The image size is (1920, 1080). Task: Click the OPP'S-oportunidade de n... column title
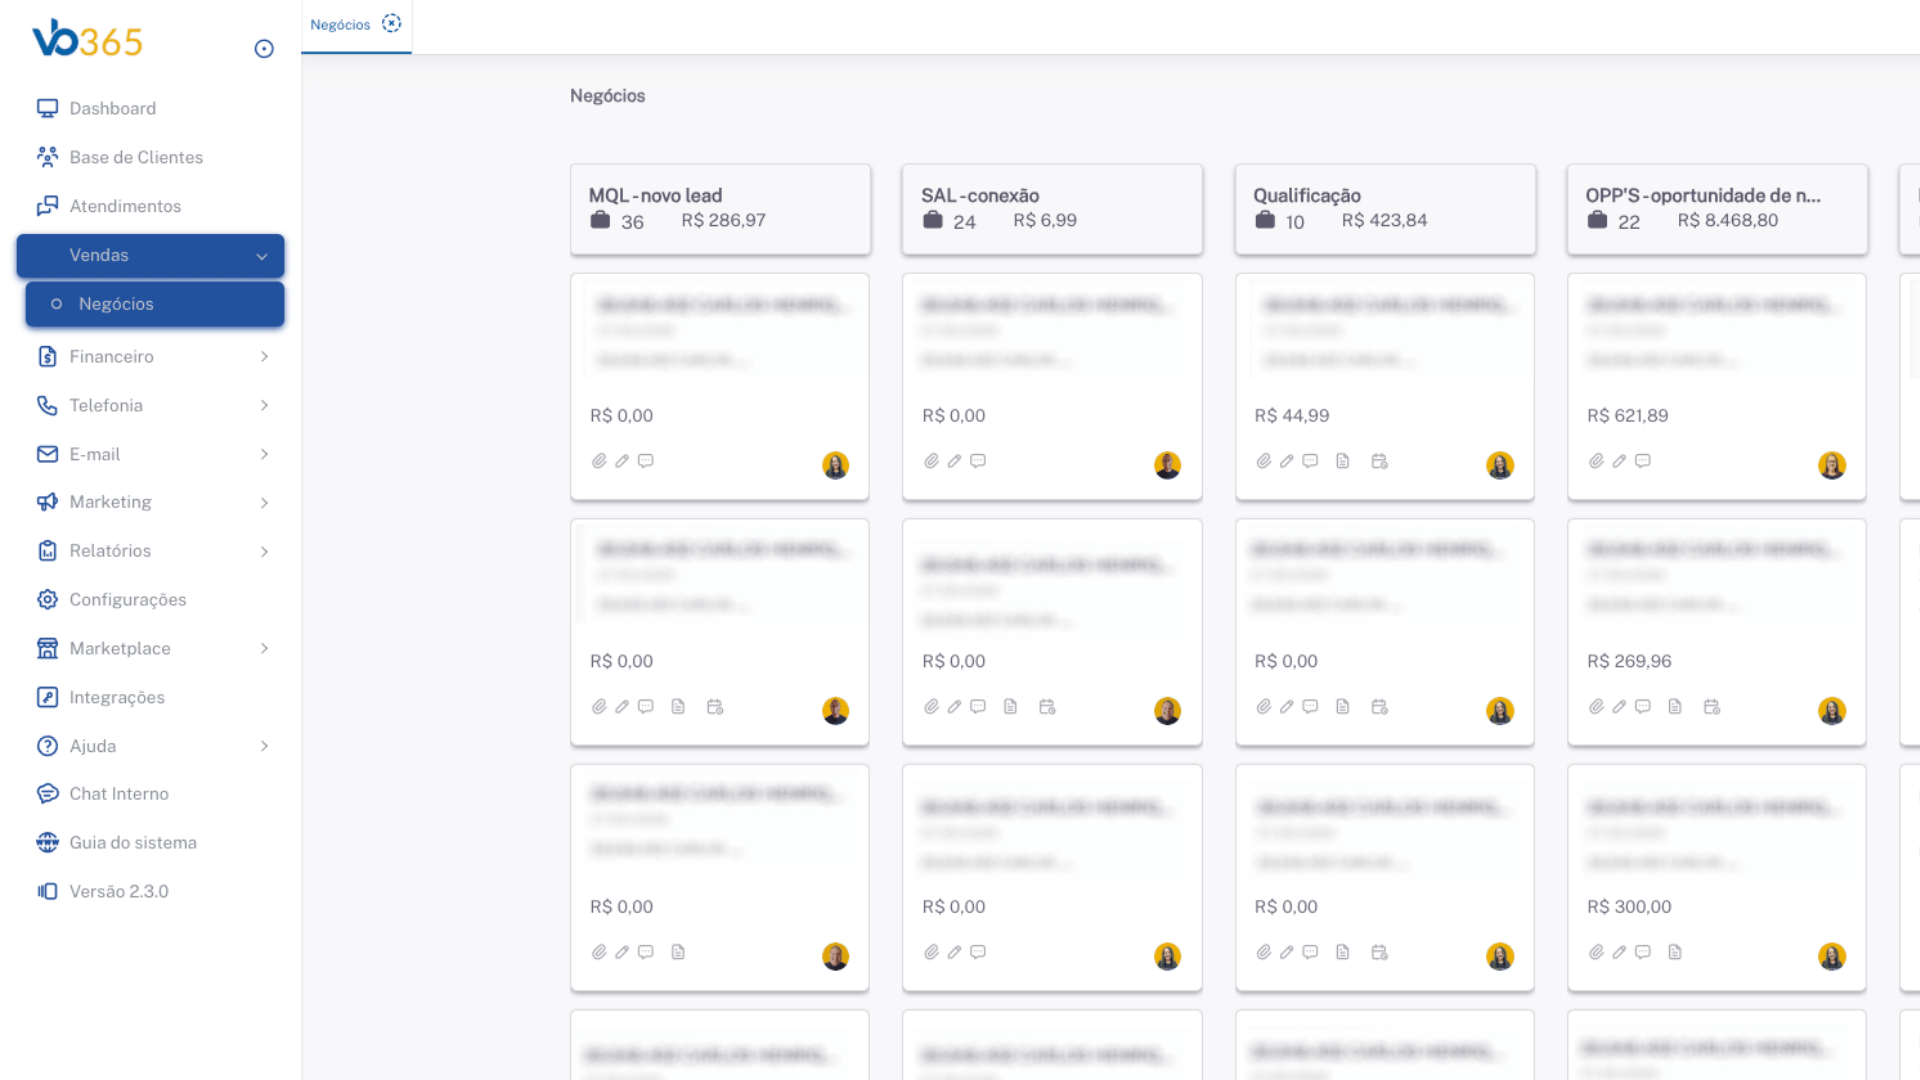click(1703, 195)
